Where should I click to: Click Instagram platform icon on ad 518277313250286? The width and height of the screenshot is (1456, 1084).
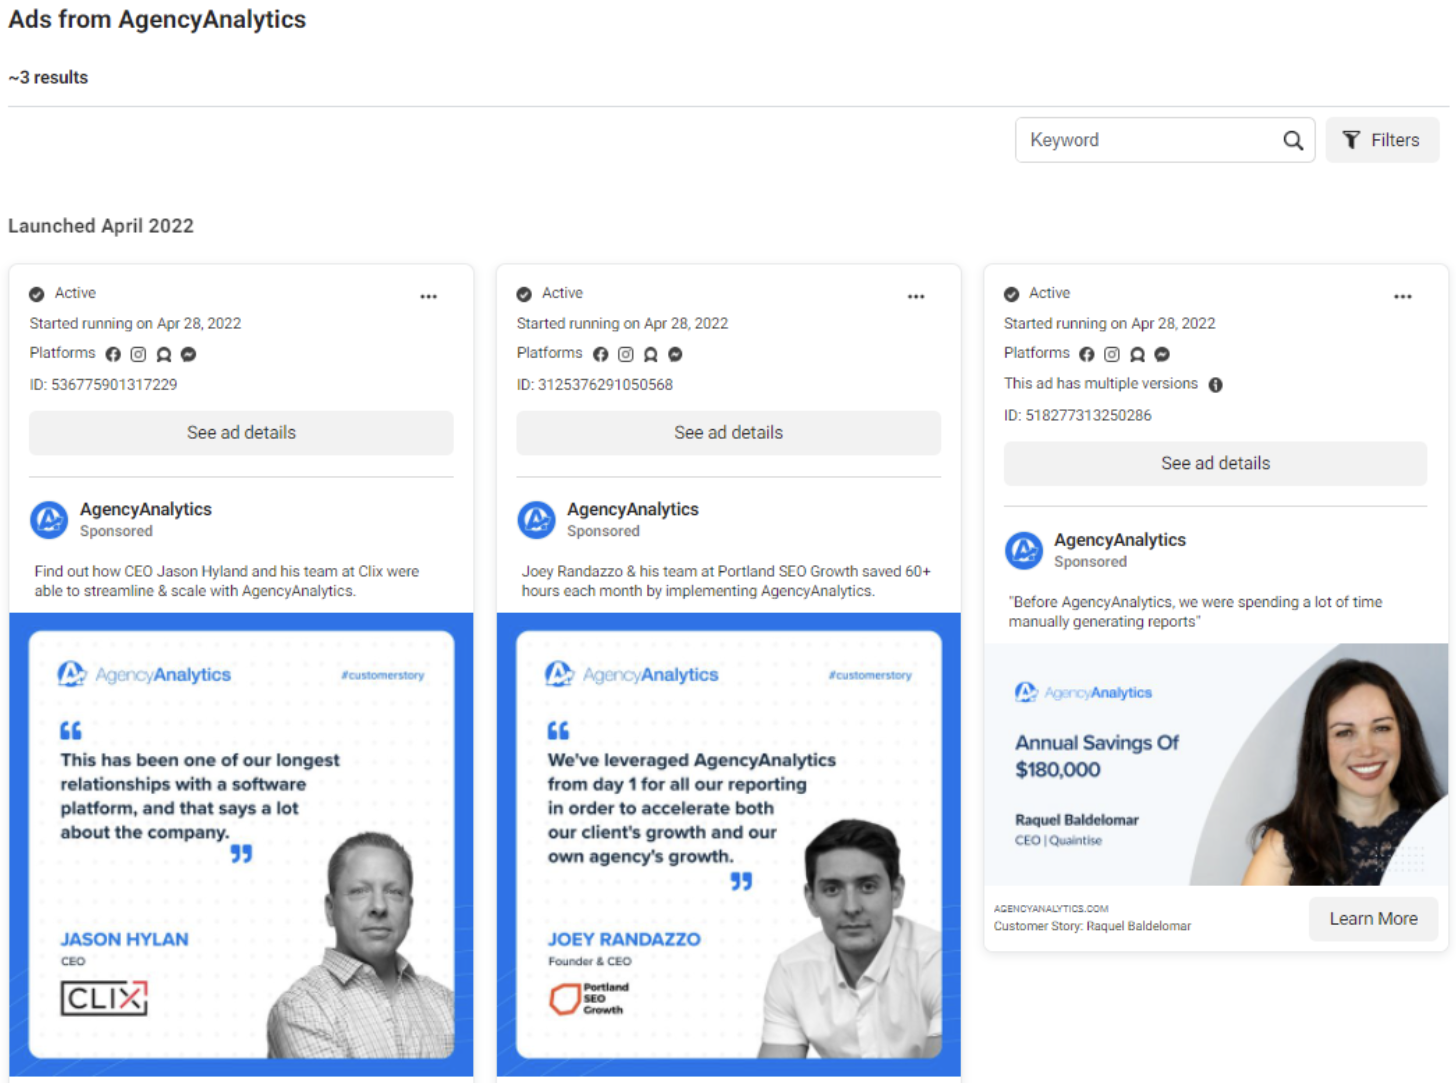click(1112, 354)
